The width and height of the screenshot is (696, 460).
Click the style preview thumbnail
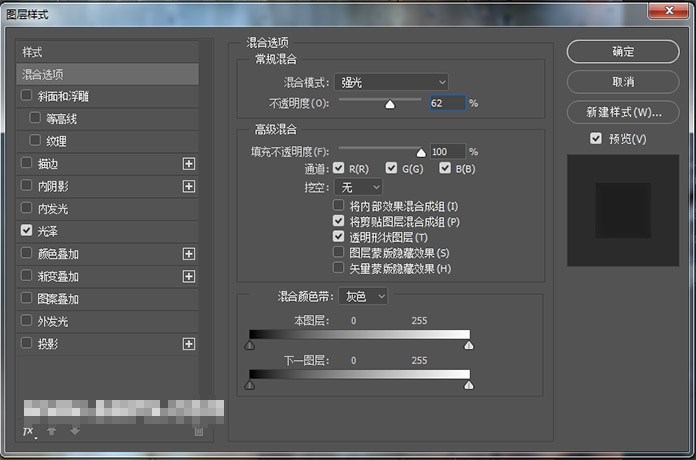click(x=623, y=210)
